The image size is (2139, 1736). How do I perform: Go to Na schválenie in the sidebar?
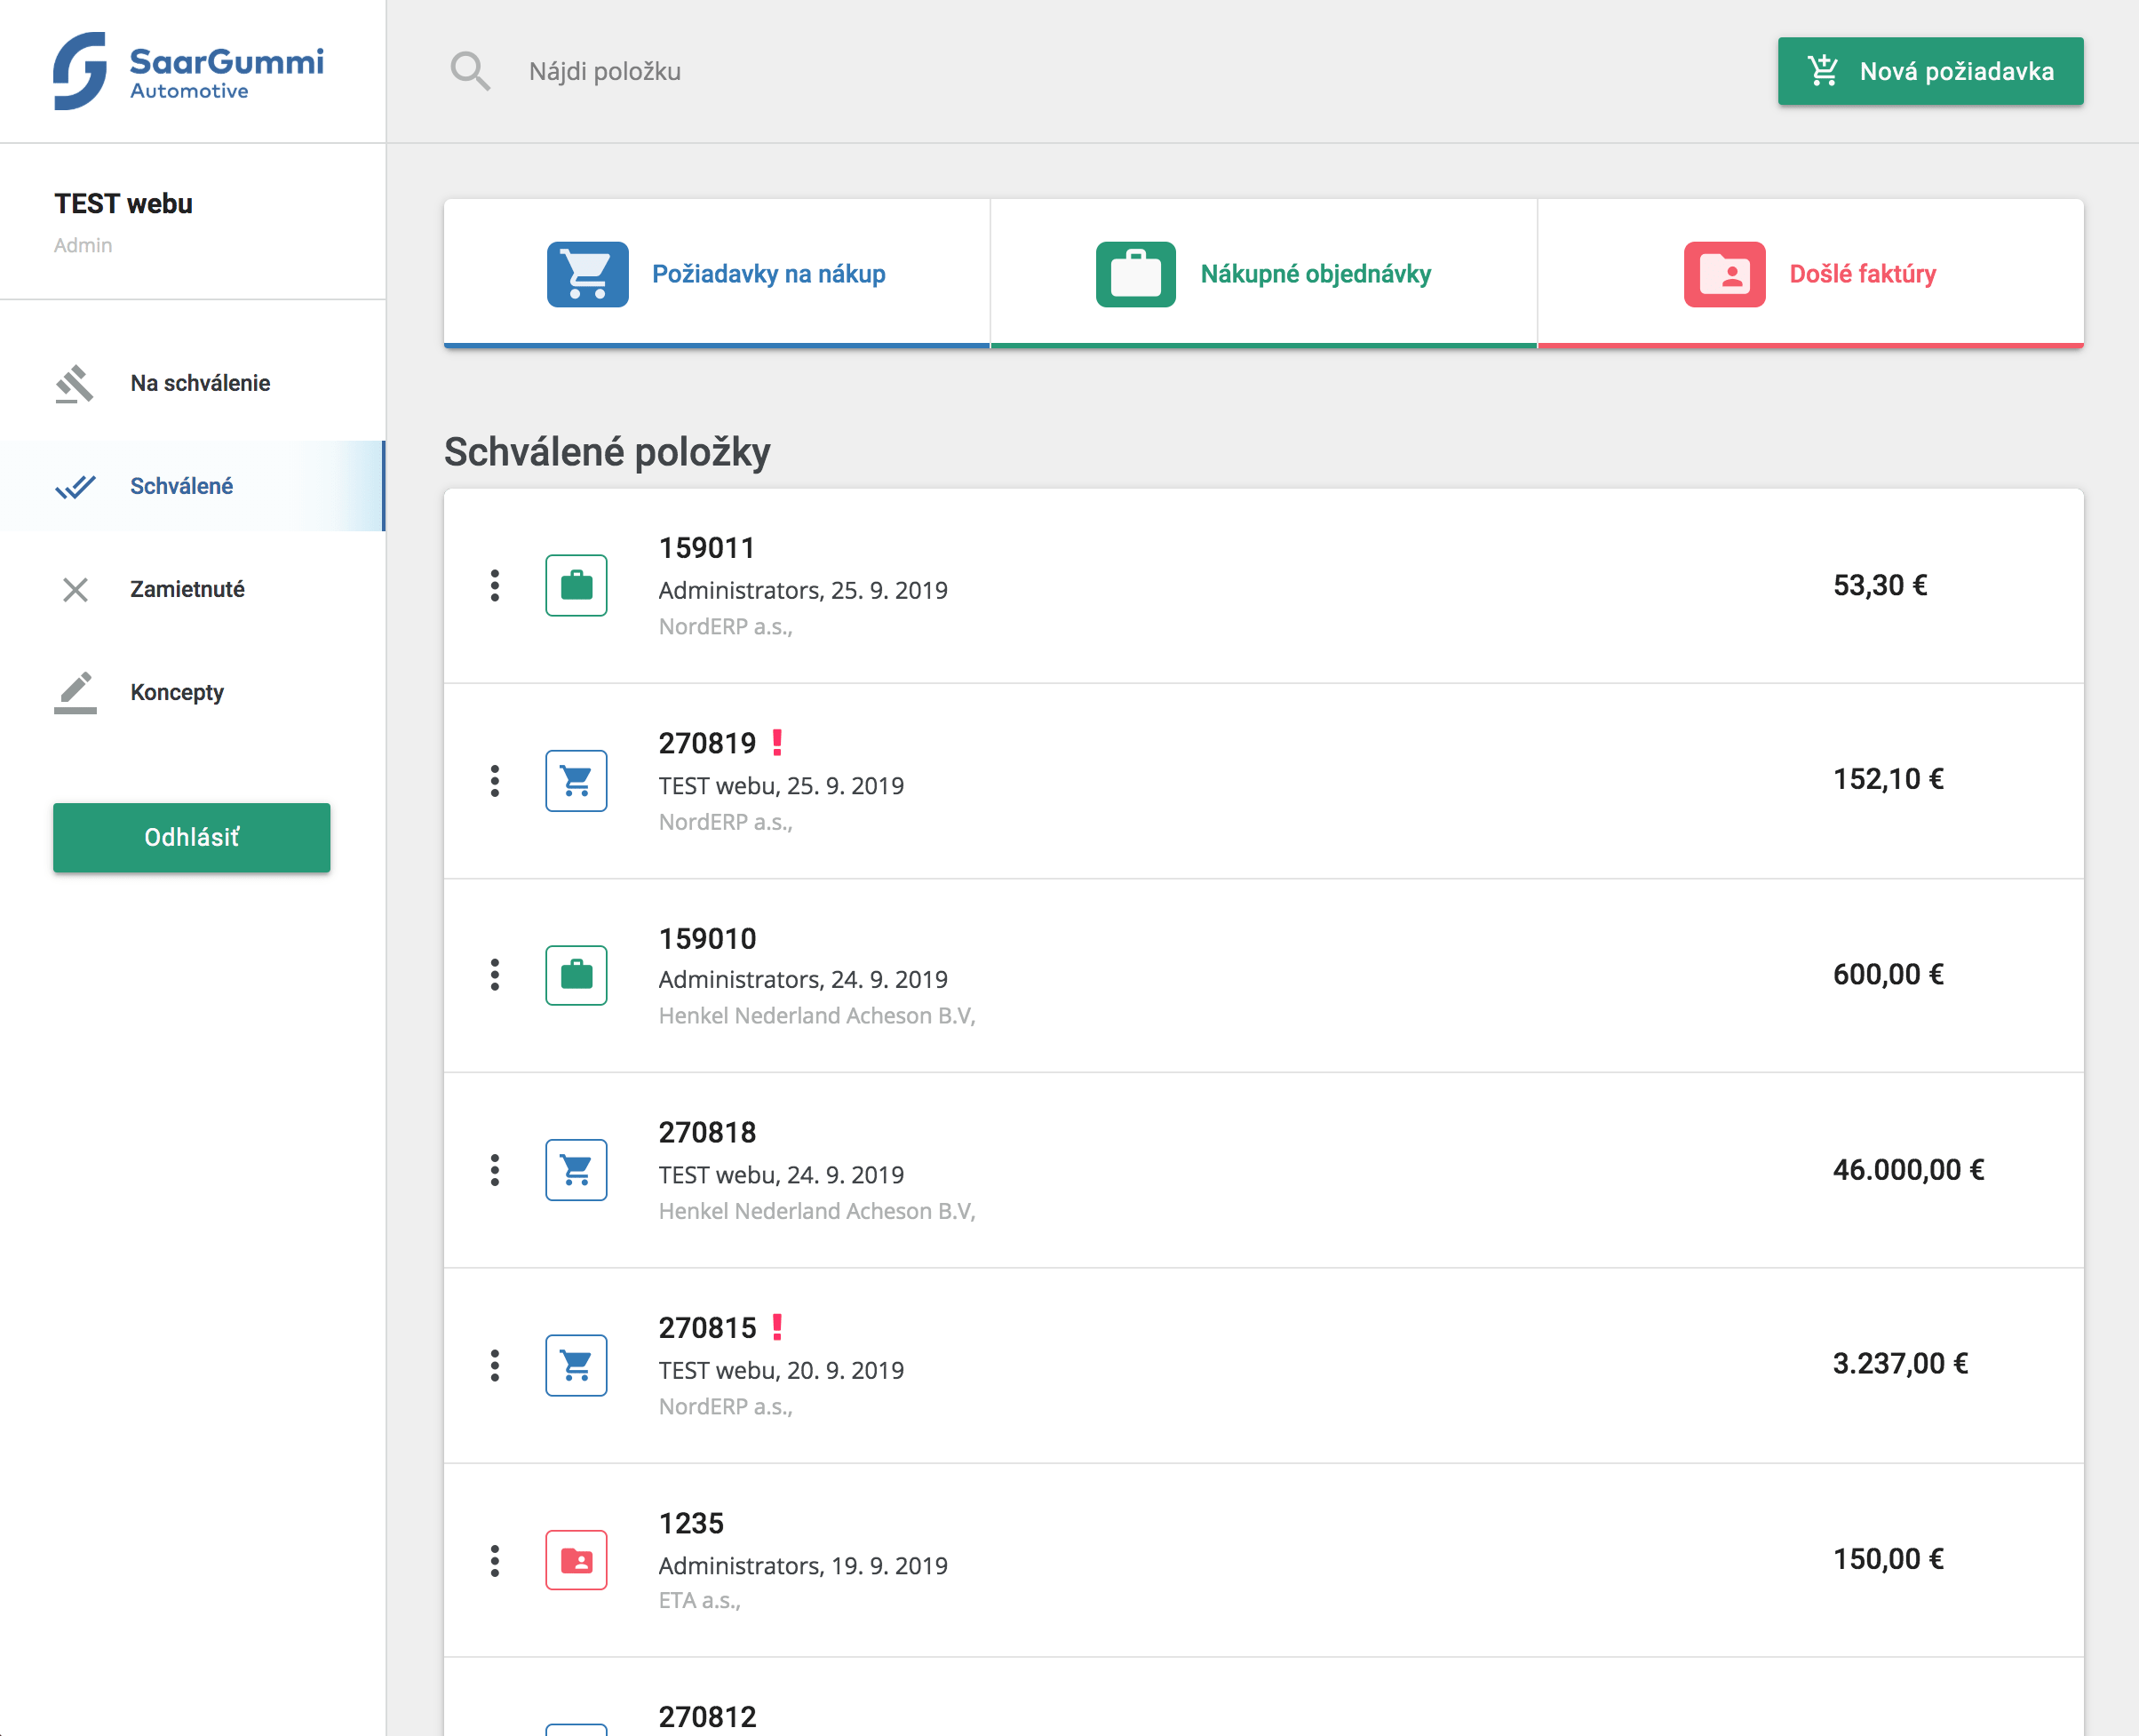(199, 383)
